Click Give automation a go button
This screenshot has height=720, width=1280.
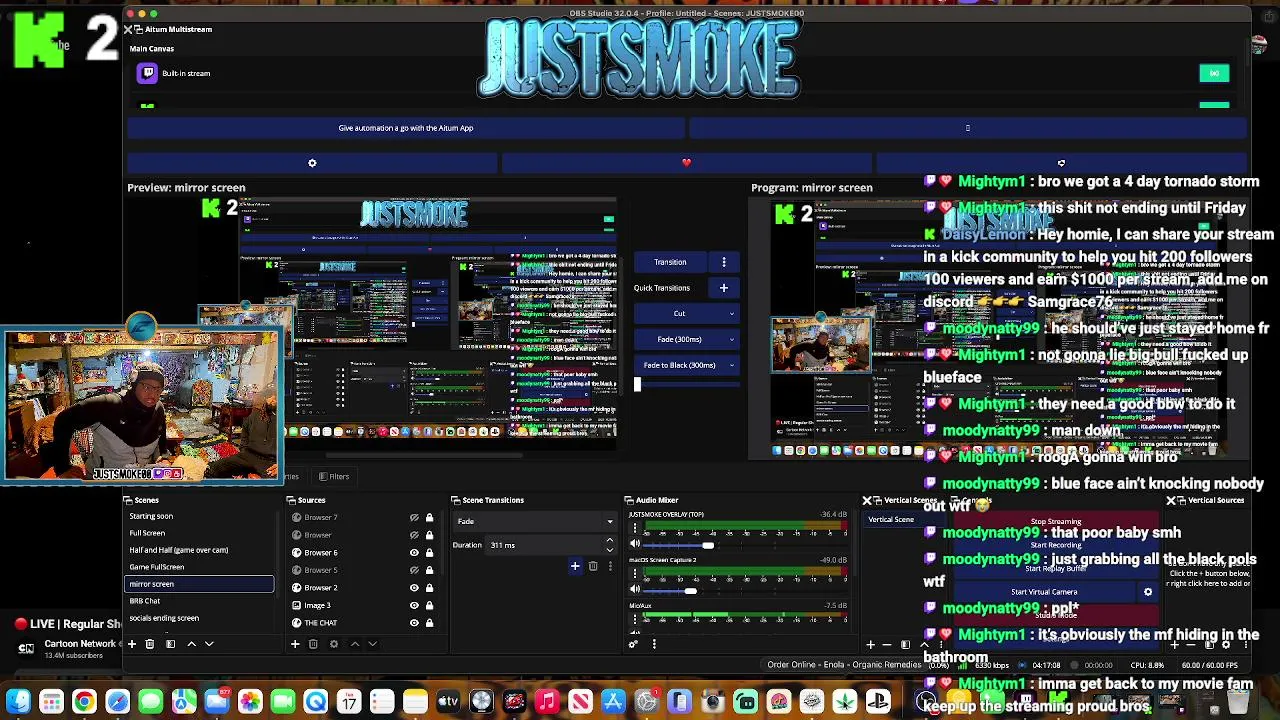(406, 128)
